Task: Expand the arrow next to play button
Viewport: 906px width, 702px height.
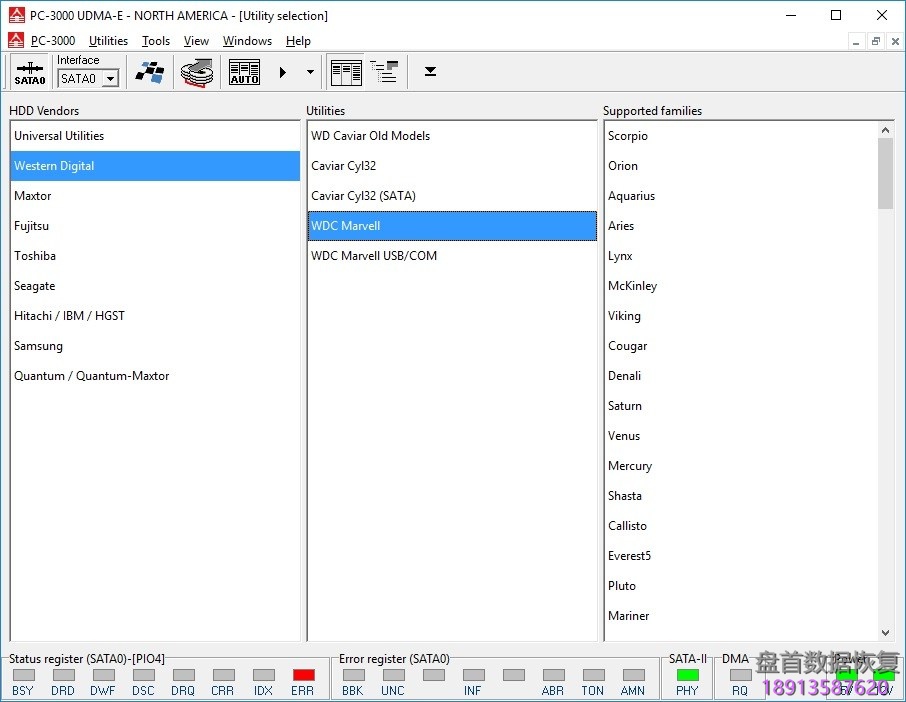Action: 310,72
